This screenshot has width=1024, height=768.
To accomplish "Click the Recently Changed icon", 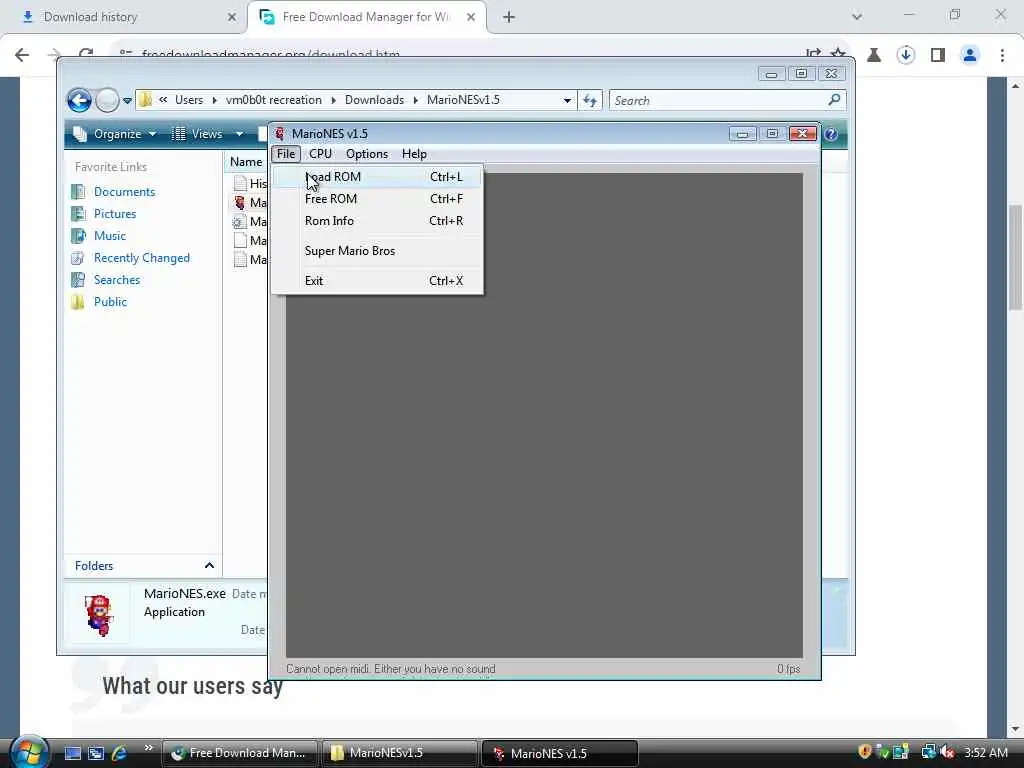I will tap(78, 258).
